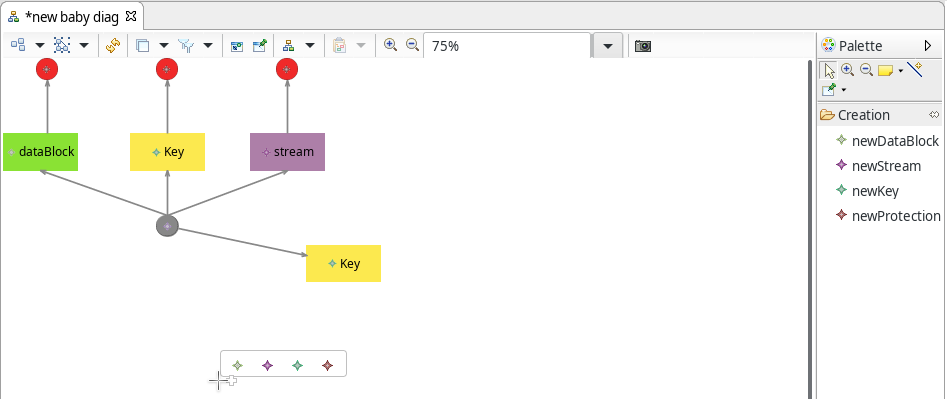
Task: Select the Pin tool in the Palette
Action: tap(829, 90)
